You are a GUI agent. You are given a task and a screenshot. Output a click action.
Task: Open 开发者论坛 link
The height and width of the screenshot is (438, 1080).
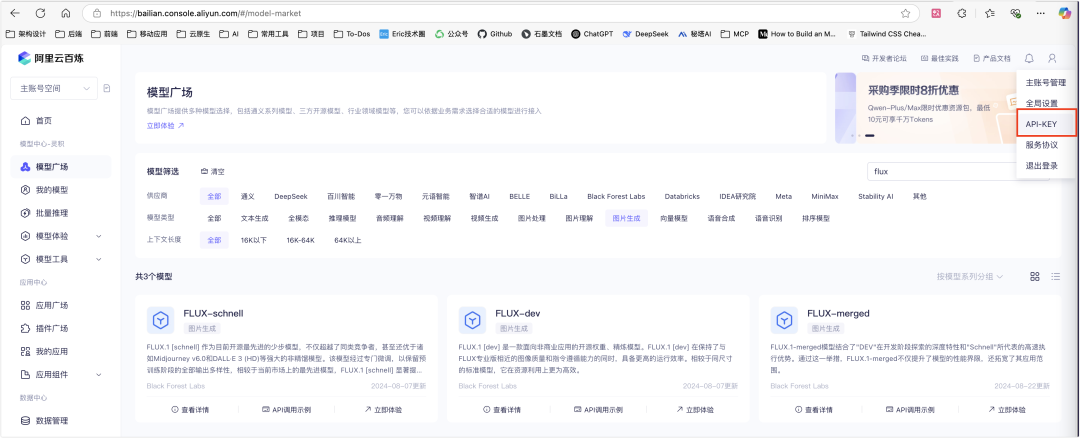pyautogui.click(x=884, y=59)
